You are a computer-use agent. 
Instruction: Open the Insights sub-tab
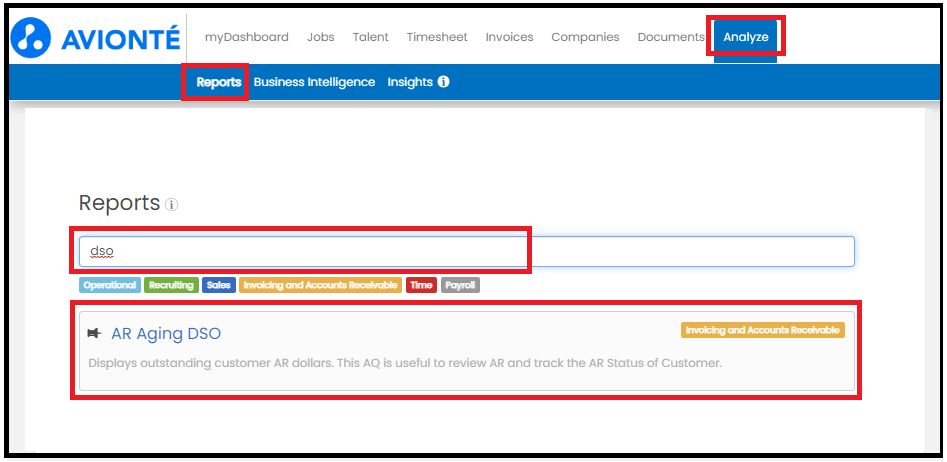[x=410, y=82]
